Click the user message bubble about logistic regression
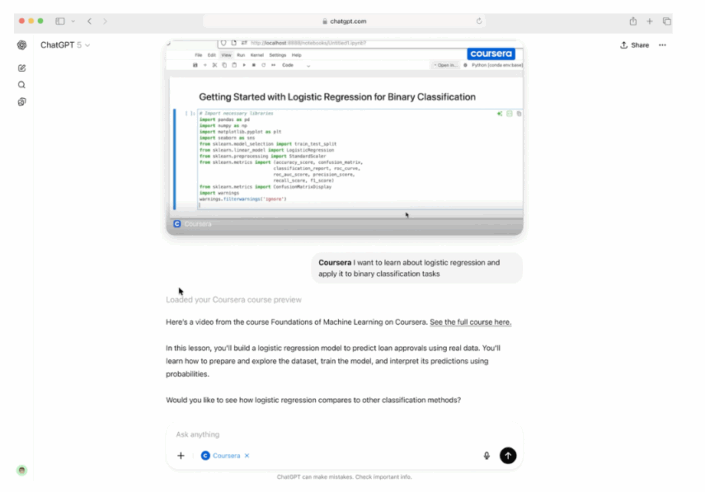705x492 pixels. [x=417, y=268]
